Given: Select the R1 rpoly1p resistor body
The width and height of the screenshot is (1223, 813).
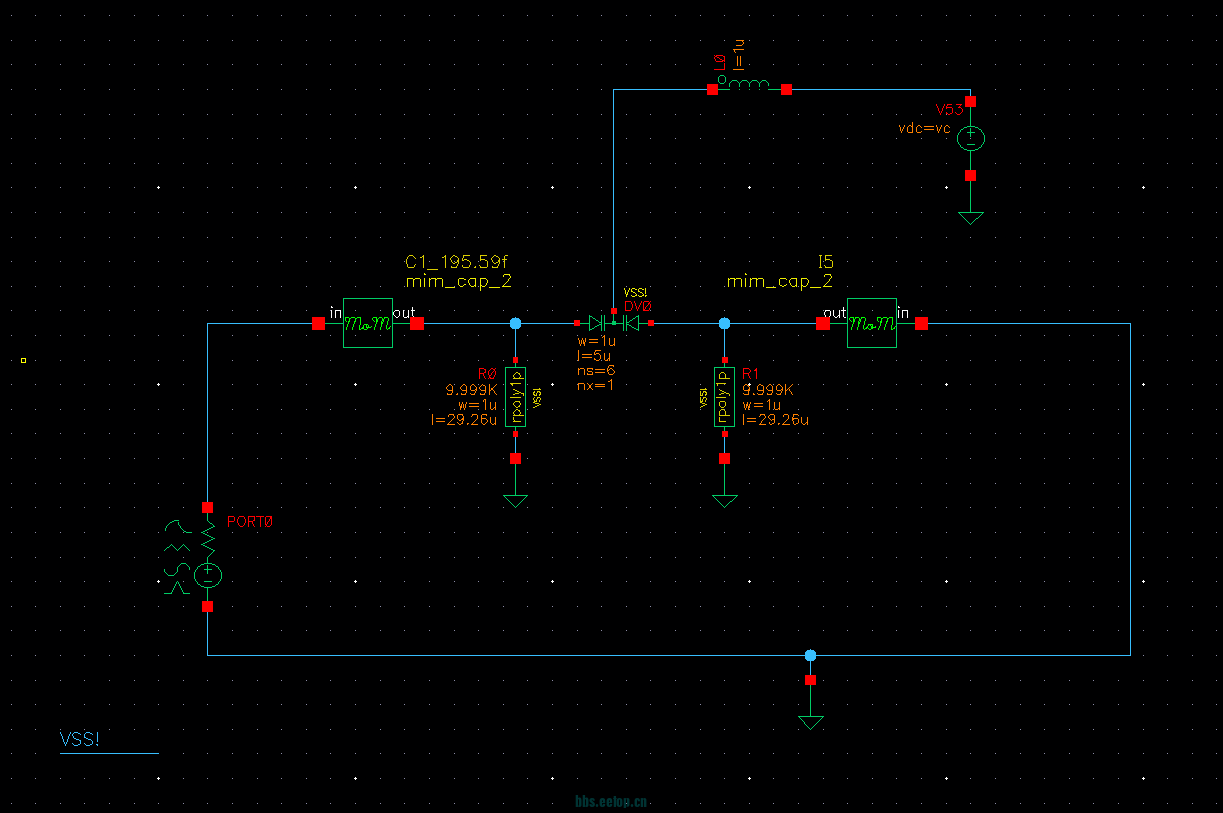Looking at the screenshot, I should [x=724, y=396].
